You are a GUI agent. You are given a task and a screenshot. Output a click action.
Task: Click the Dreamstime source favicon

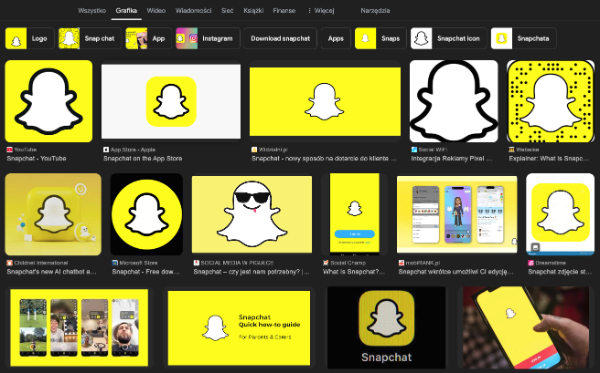tap(531, 263)
